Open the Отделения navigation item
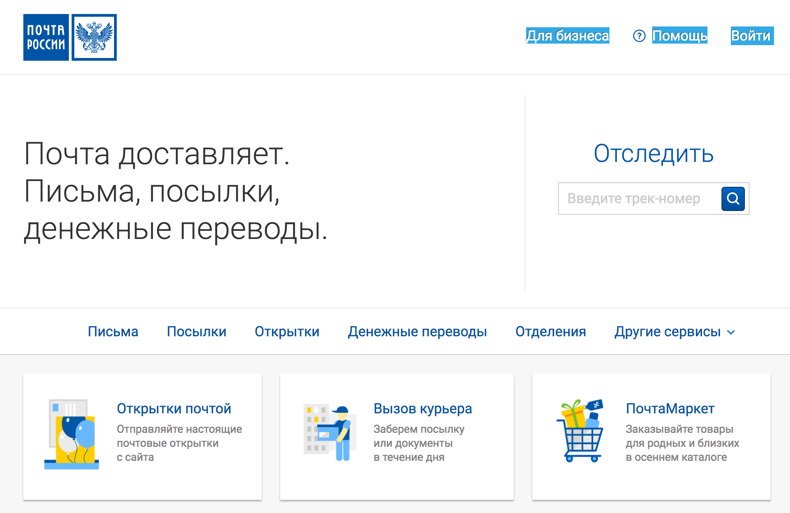 click(550, 332)
